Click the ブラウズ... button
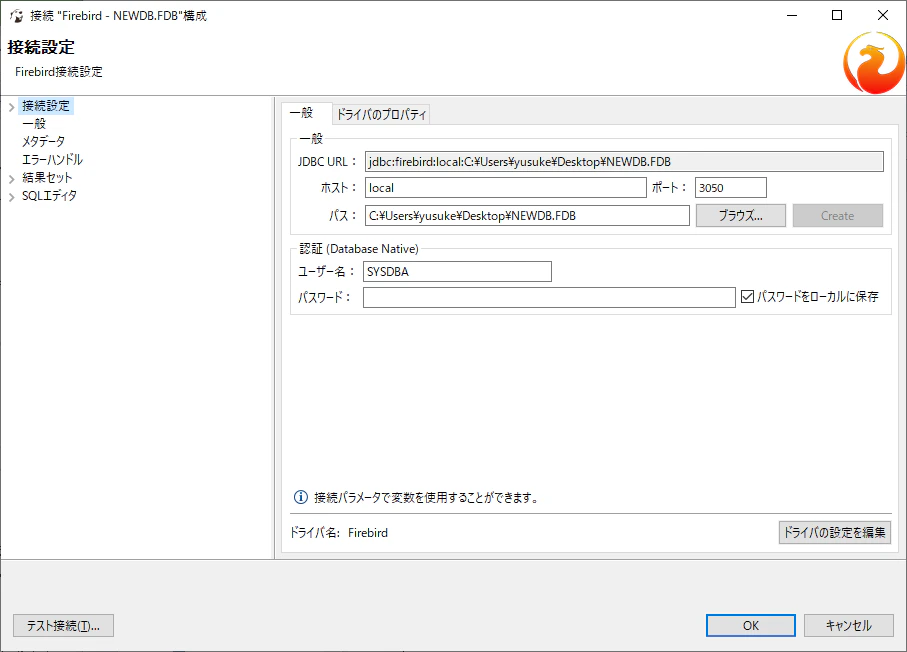This screenshot has width=907, height=652. pyautogui.click(x=740, y=216)
